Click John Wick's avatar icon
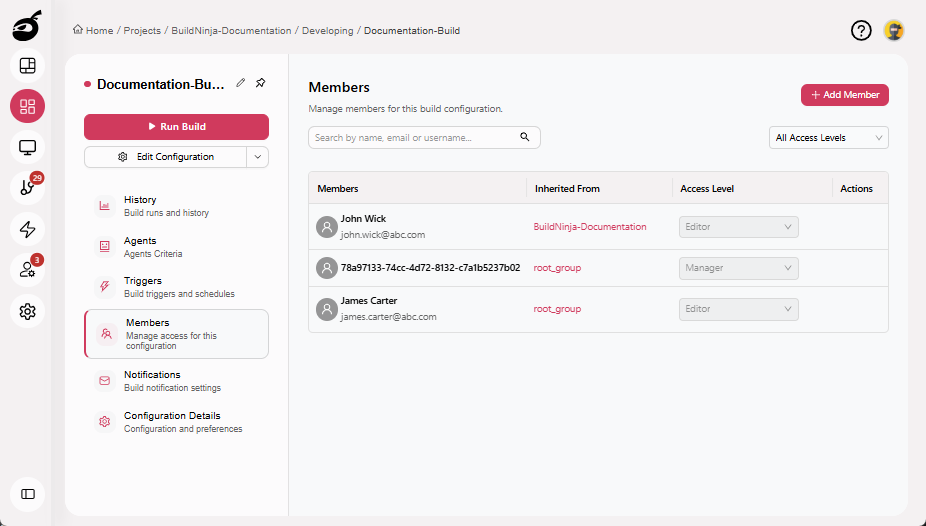Screen dimensions: 926x526 click(x=327, y=227)
